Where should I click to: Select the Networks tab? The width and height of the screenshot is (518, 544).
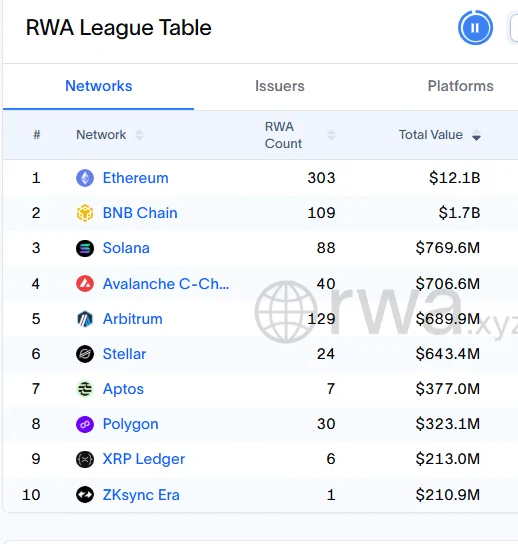(x=99, y=86)
